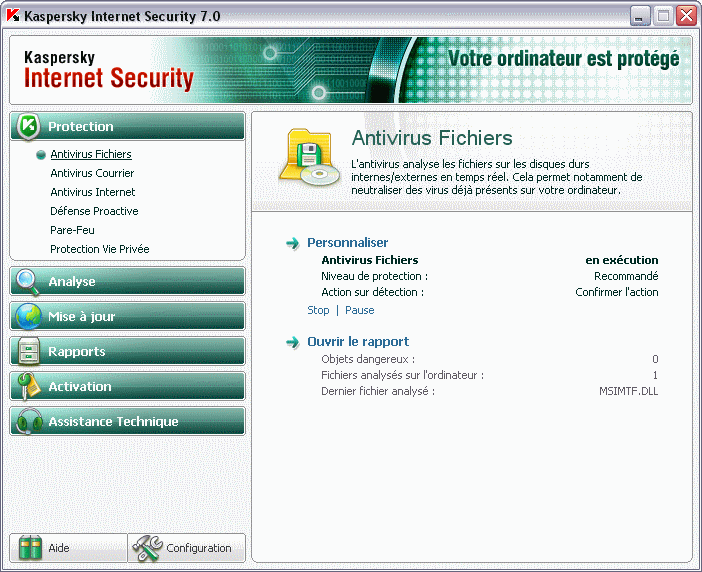Expand the Assistance Technique section
The image size is (702, 572).
coord(128,421)
